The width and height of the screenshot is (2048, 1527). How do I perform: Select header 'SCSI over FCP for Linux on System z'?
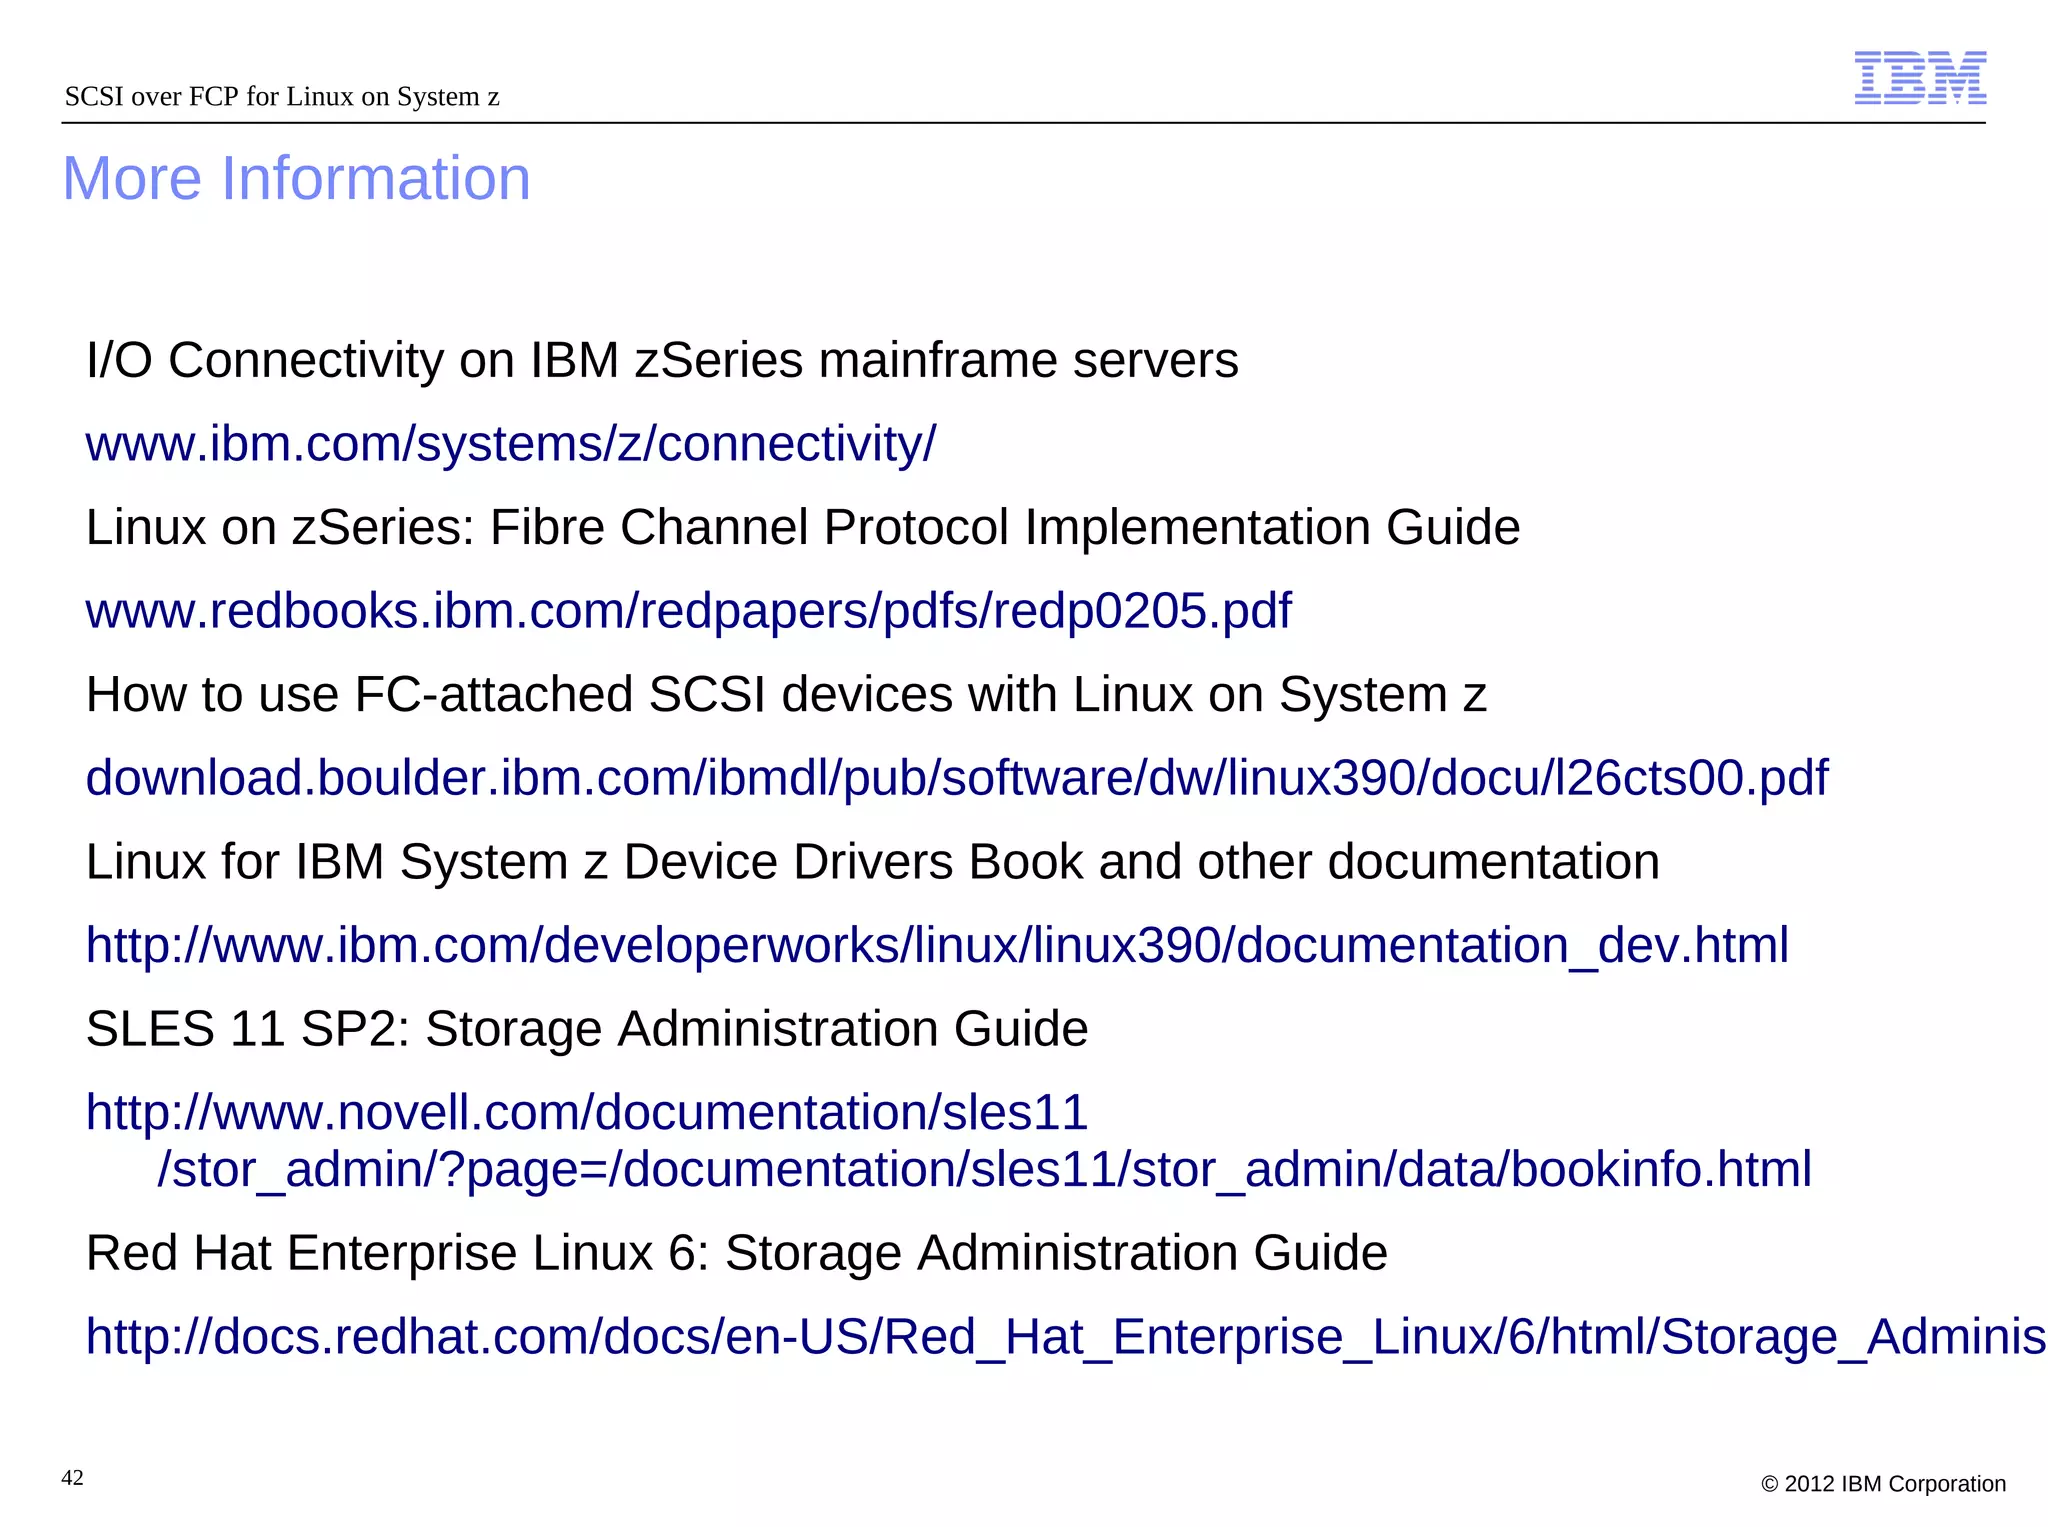[x=282, y=96]
